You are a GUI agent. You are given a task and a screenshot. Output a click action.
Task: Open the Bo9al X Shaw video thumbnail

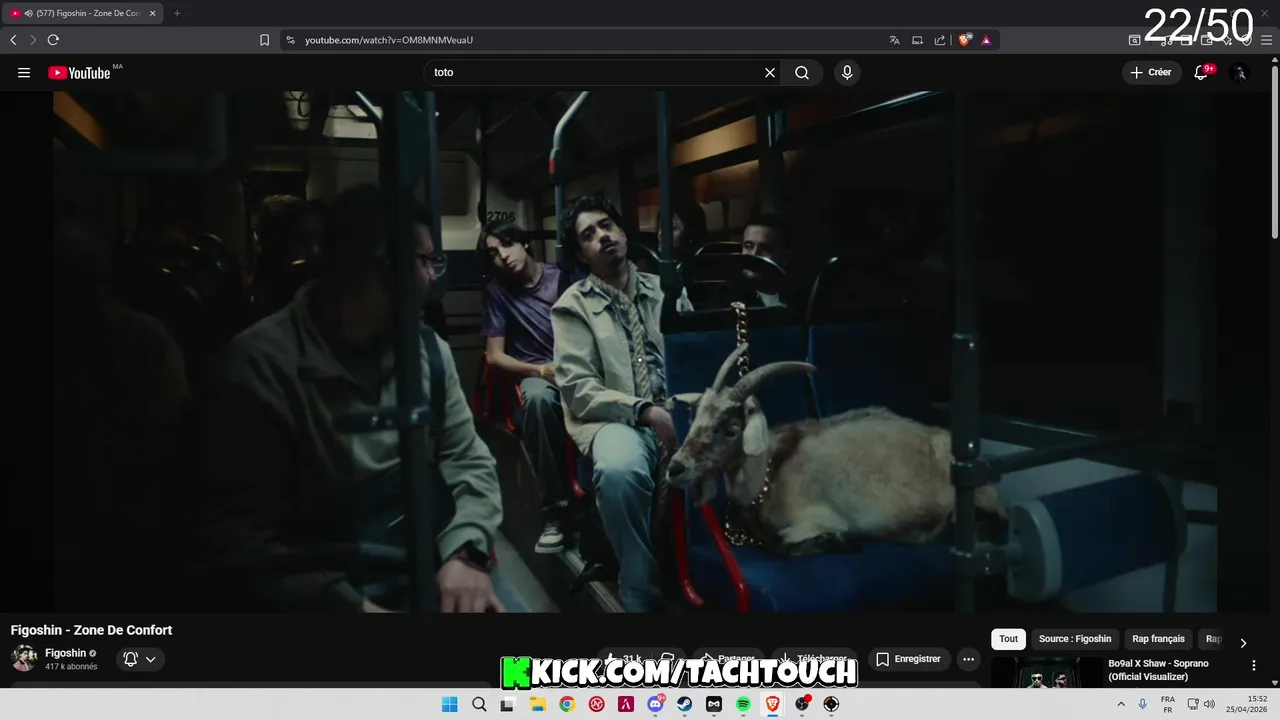pos(1045,672)
